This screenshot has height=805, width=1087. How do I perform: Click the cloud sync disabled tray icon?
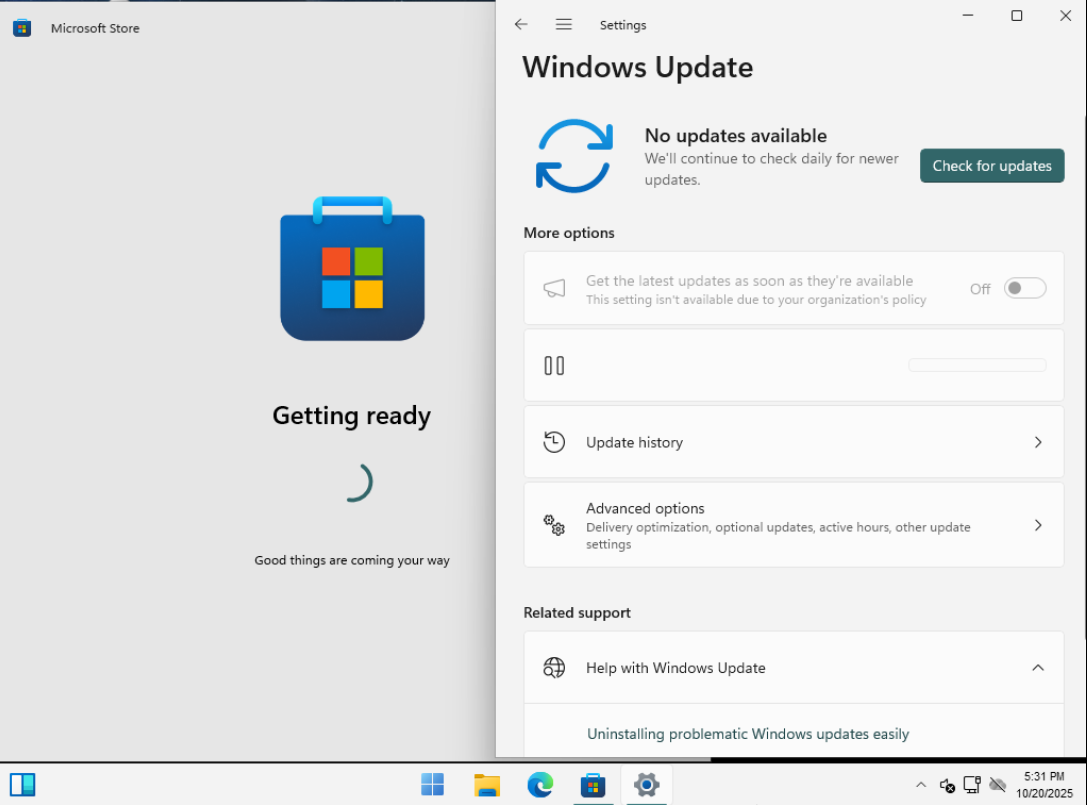(x=998, y=785)
